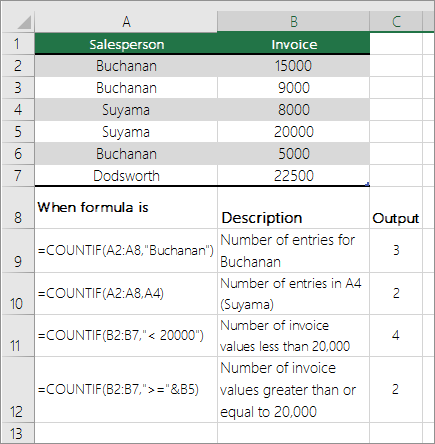Select row 1 header
Viewport: 435px width, 444px height.
(x=17, y=44)
